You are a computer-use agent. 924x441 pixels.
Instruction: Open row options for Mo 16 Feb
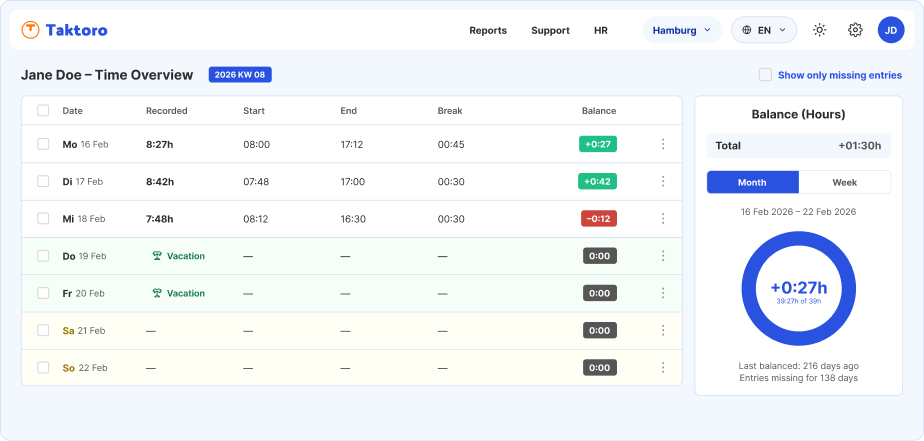pyautogui.click(x=663, y=144)
